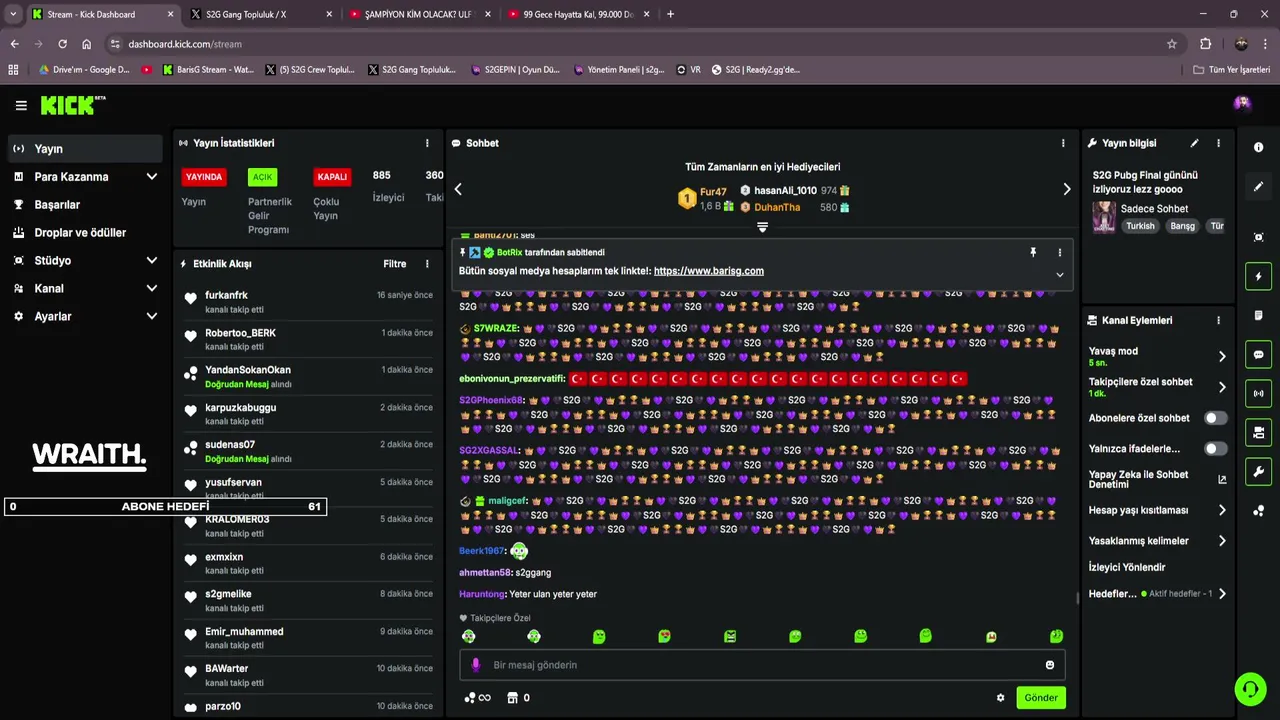Open the pinned message three-dot menu

click(1060, 253)
